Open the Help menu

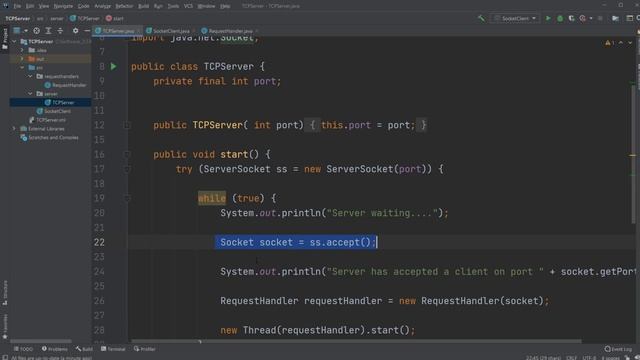[x=225, y=6]
